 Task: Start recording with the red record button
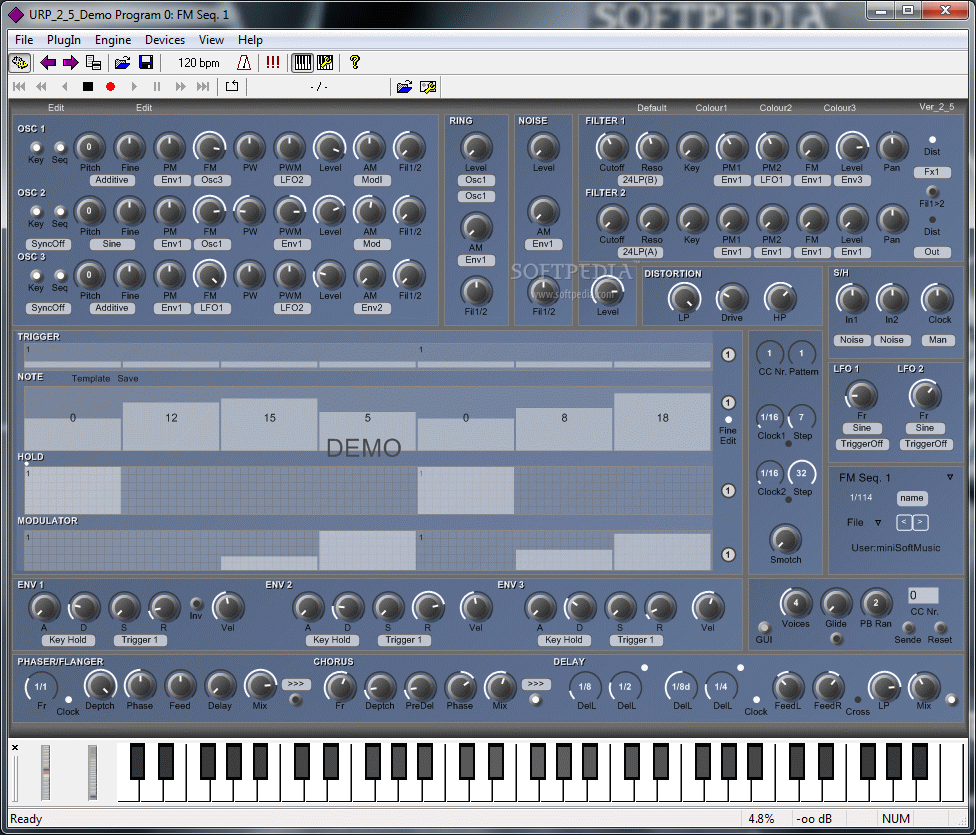coord(110,87)
